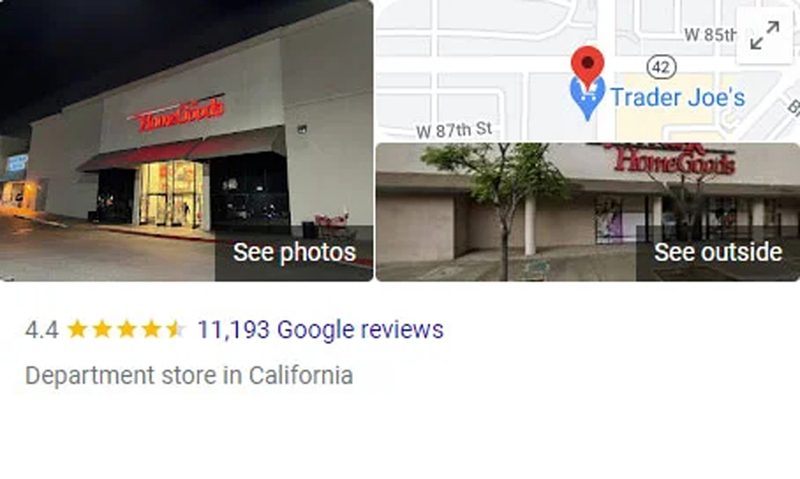Open the 11,193 Google reviews link
The width and height of the screenshot is (800, 479).
click(x=320, y=330)
